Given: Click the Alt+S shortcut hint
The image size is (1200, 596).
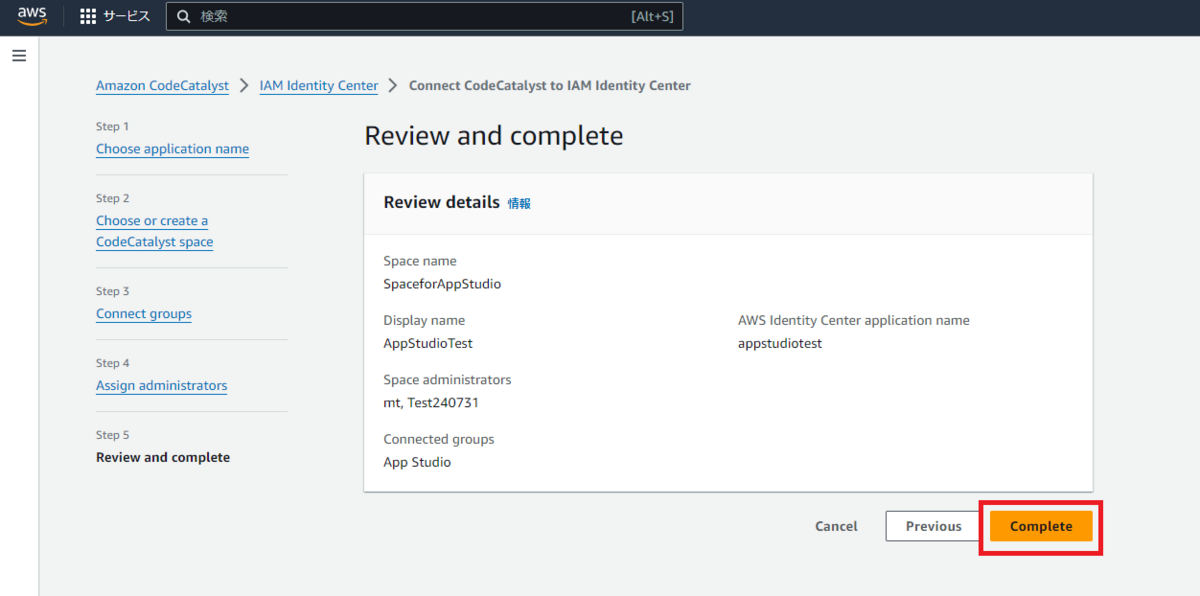Looking at the screenshot, I should point(652,17).
